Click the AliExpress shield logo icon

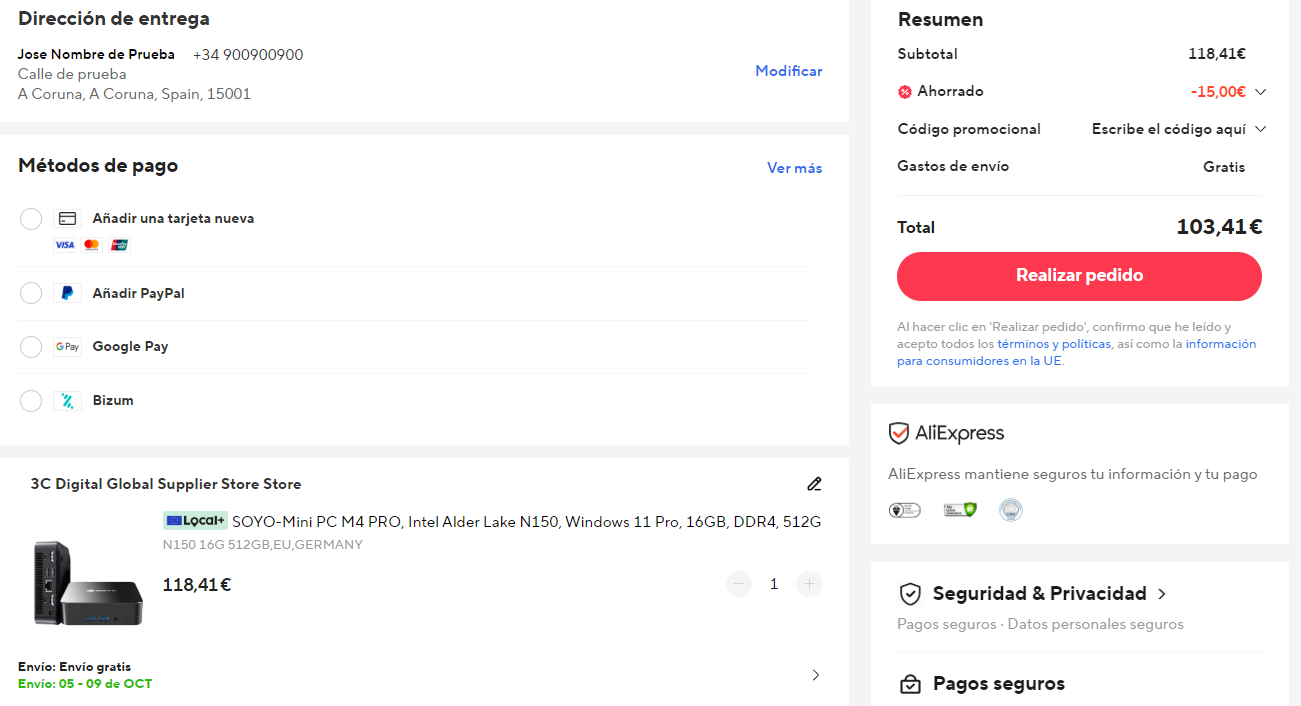coord(899,433)
